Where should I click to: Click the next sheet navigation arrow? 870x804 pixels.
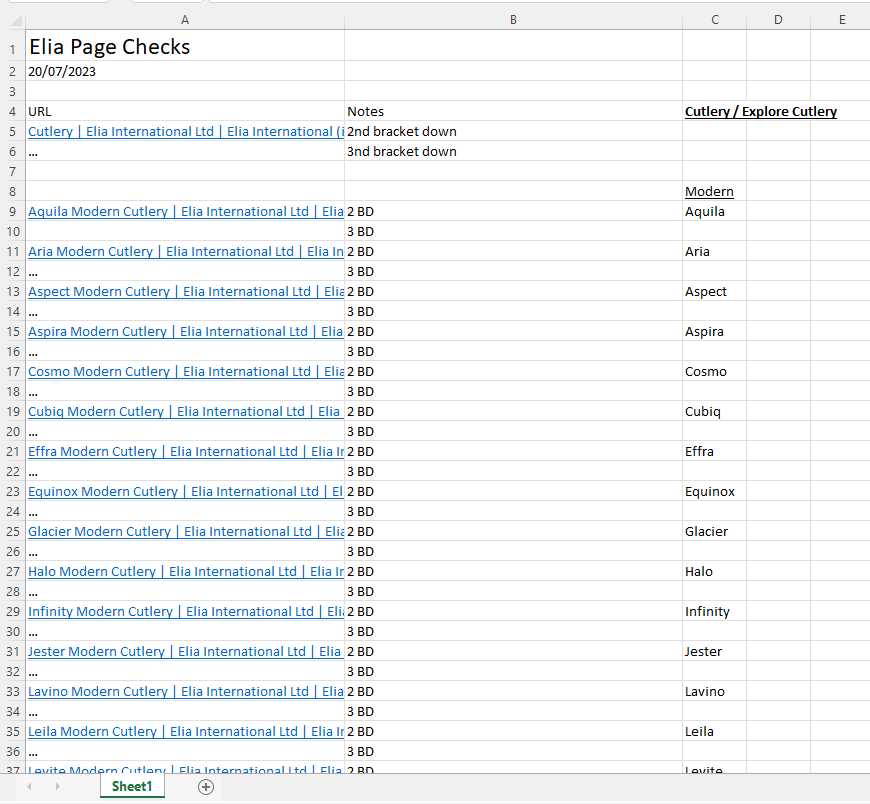click(x=57, y=787)
